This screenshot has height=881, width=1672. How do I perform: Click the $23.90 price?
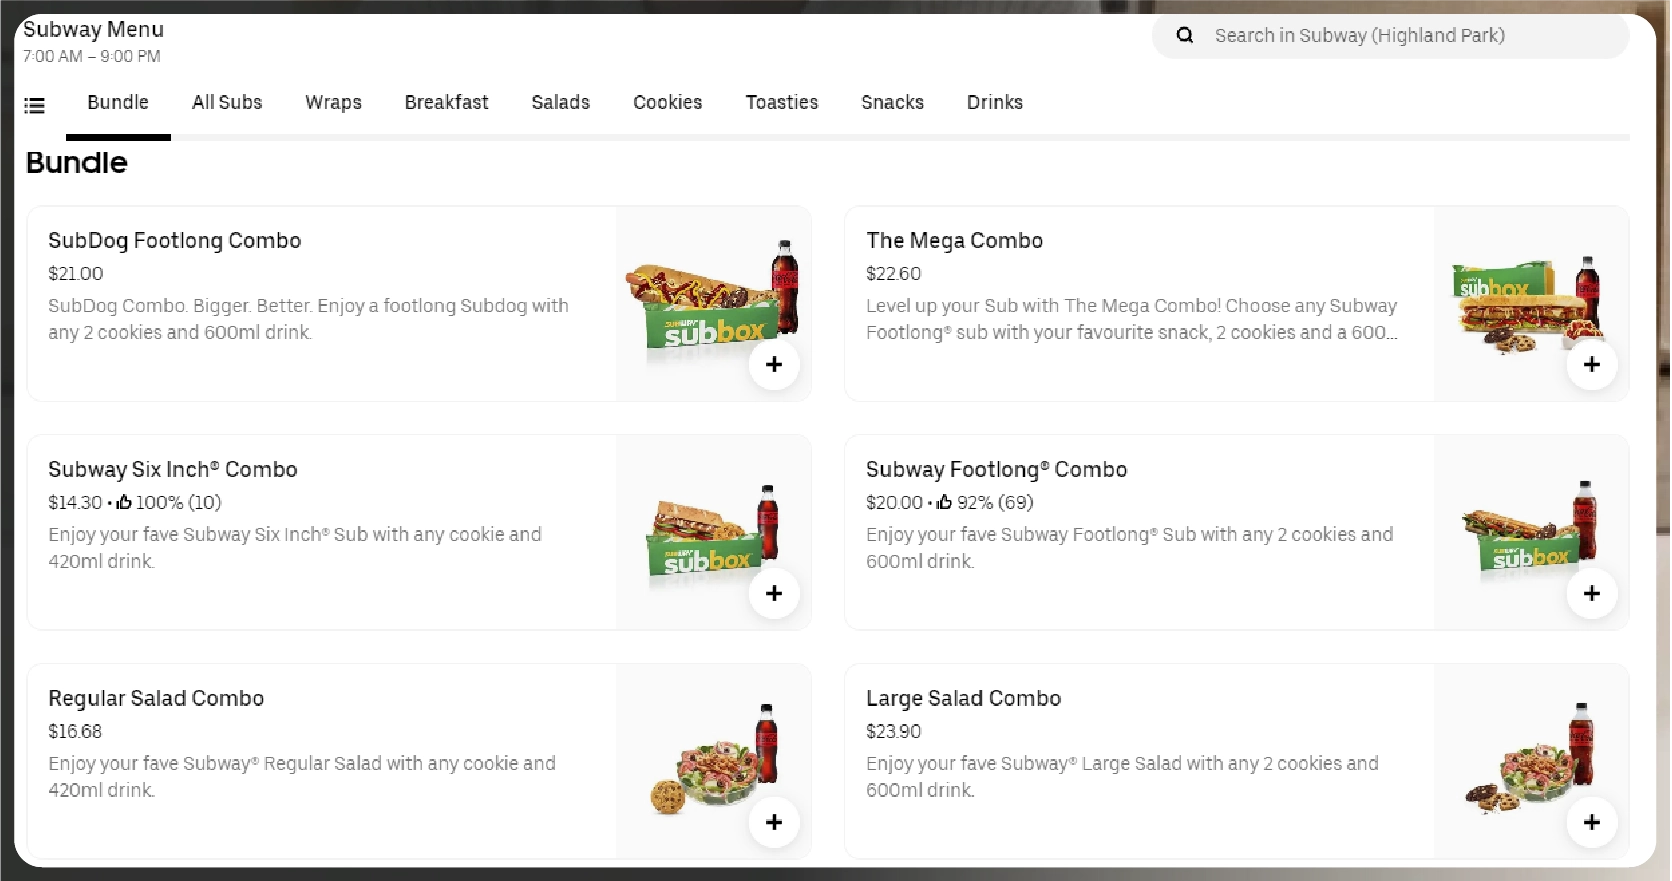pos(894,732)
